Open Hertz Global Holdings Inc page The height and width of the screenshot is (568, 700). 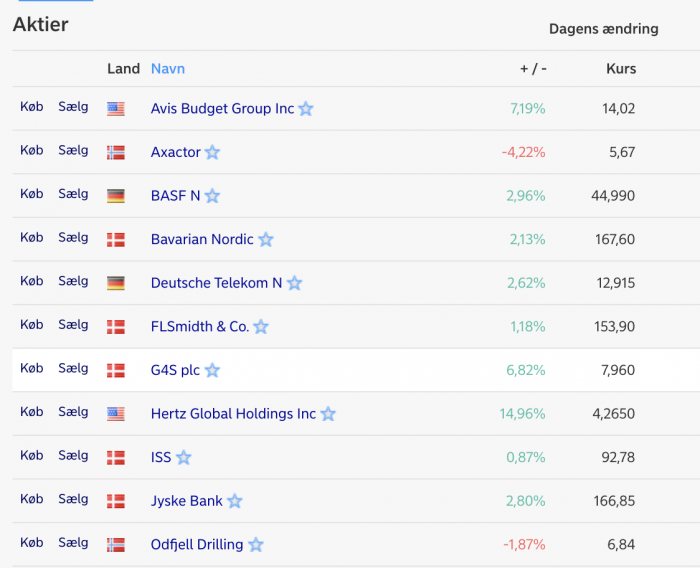coord(233,414)
